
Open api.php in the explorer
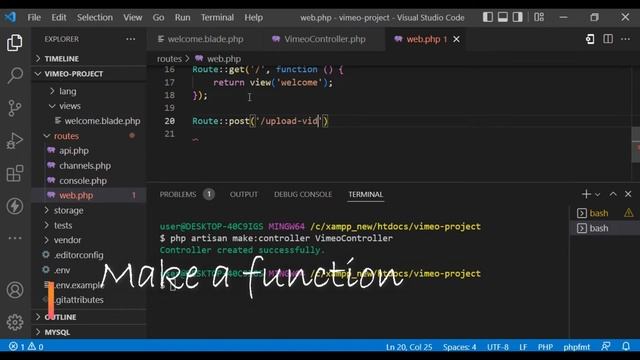coord(89,151)
